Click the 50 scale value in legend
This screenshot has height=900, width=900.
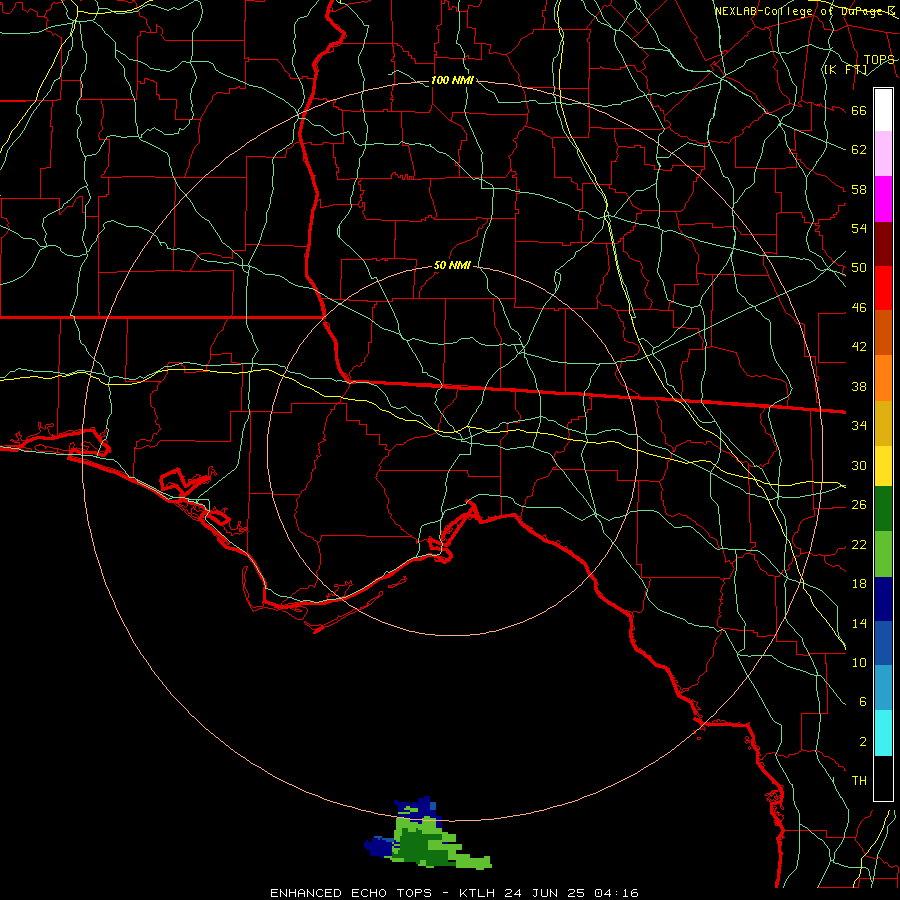pos(859,267)
